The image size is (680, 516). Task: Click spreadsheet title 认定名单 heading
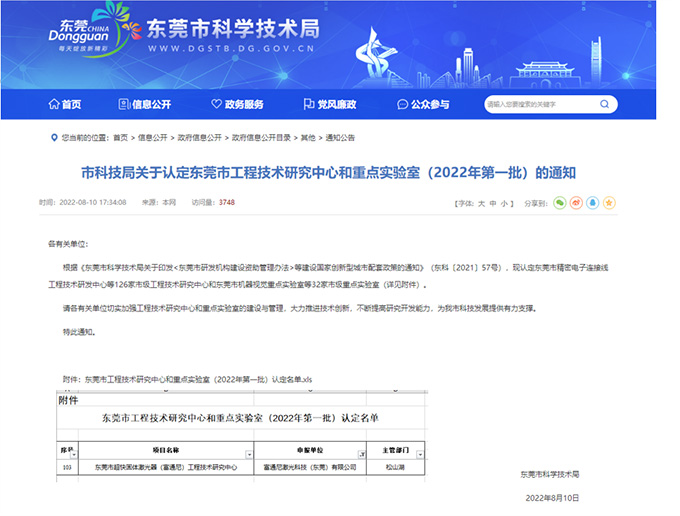[x=240, y=418]
